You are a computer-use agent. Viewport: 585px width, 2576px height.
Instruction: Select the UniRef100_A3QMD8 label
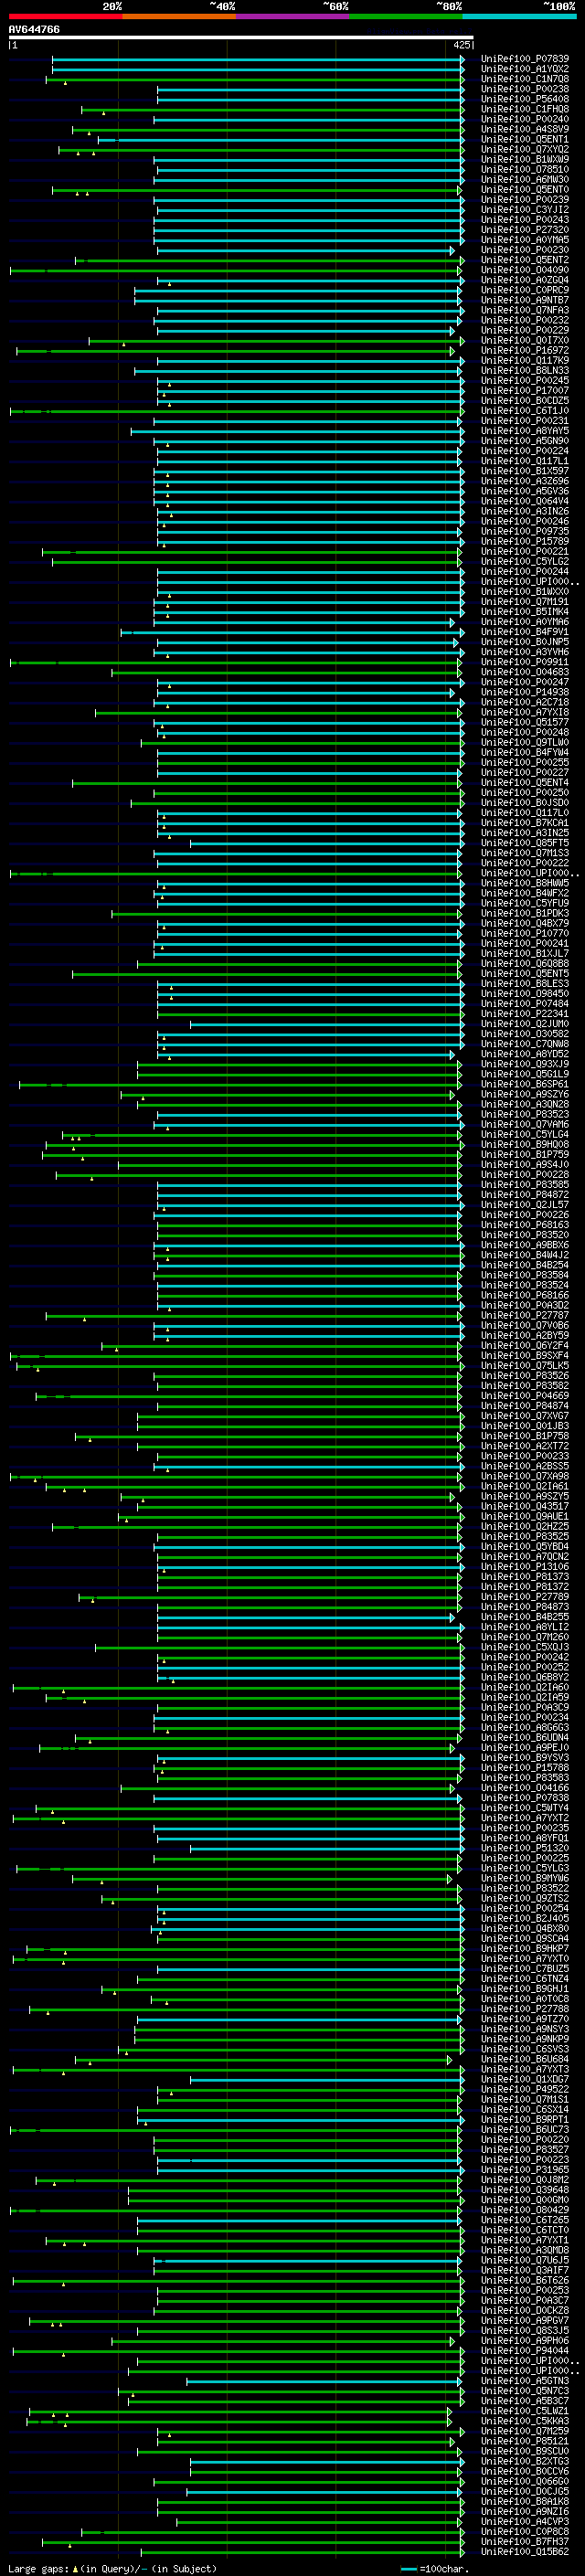pos(525,2250)
